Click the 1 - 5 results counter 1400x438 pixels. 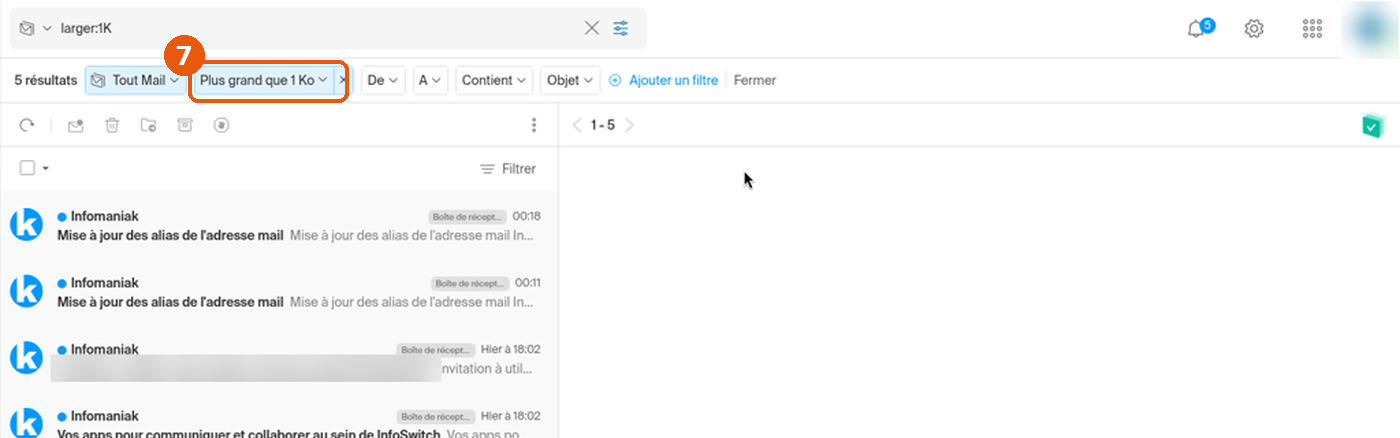click(x=603, y=125)
